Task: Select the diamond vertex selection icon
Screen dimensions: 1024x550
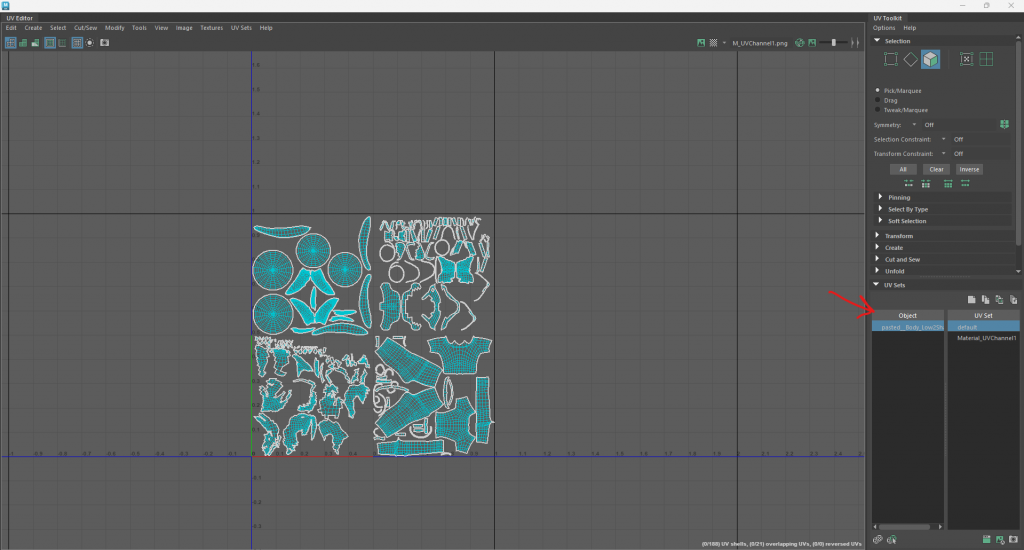Action: (910, 59)
